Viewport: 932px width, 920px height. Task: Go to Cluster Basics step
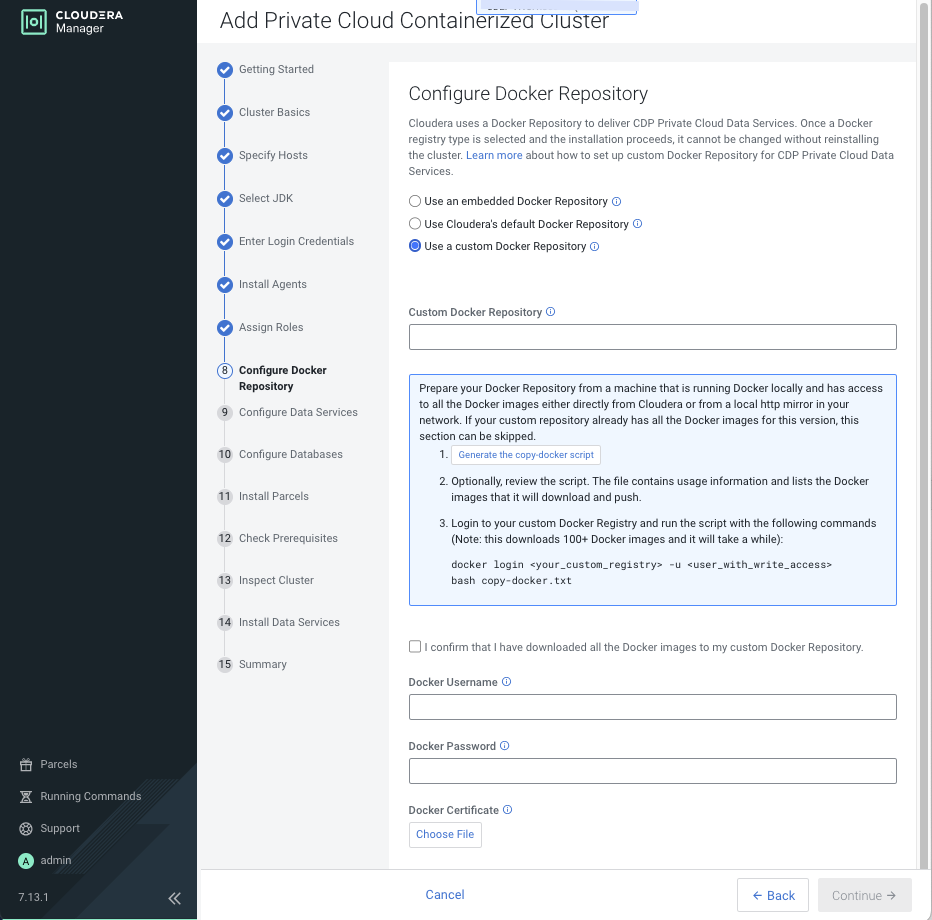pyautogui.click(x=274, y=112)
